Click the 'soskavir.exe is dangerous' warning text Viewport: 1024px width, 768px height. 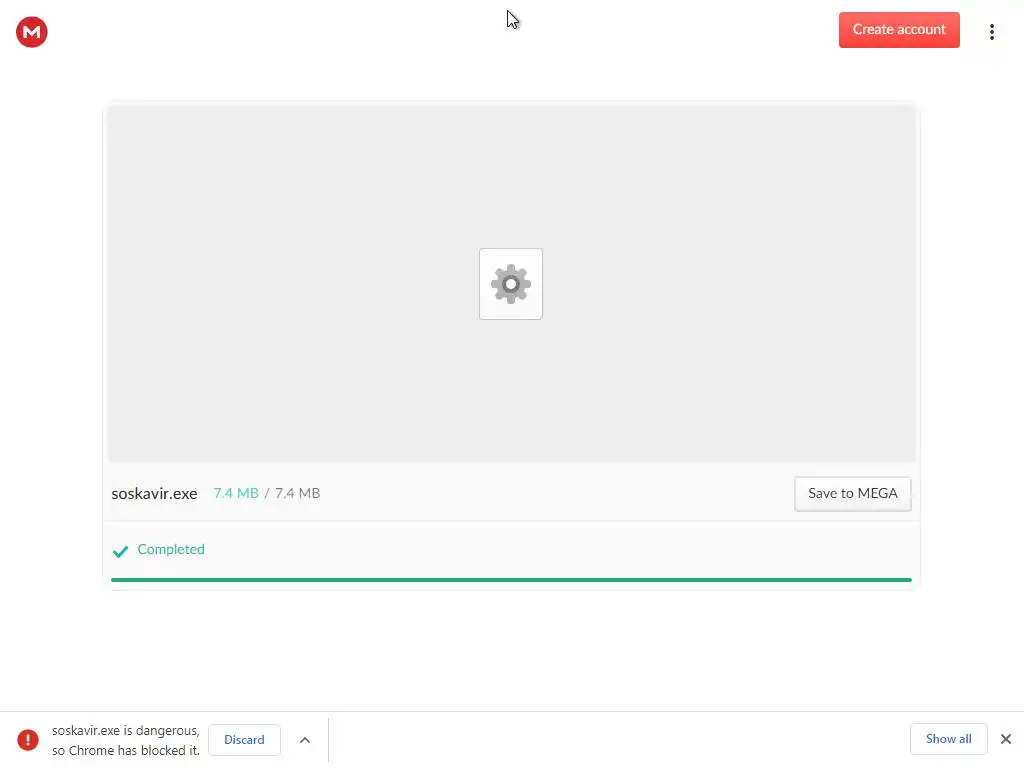125,741
